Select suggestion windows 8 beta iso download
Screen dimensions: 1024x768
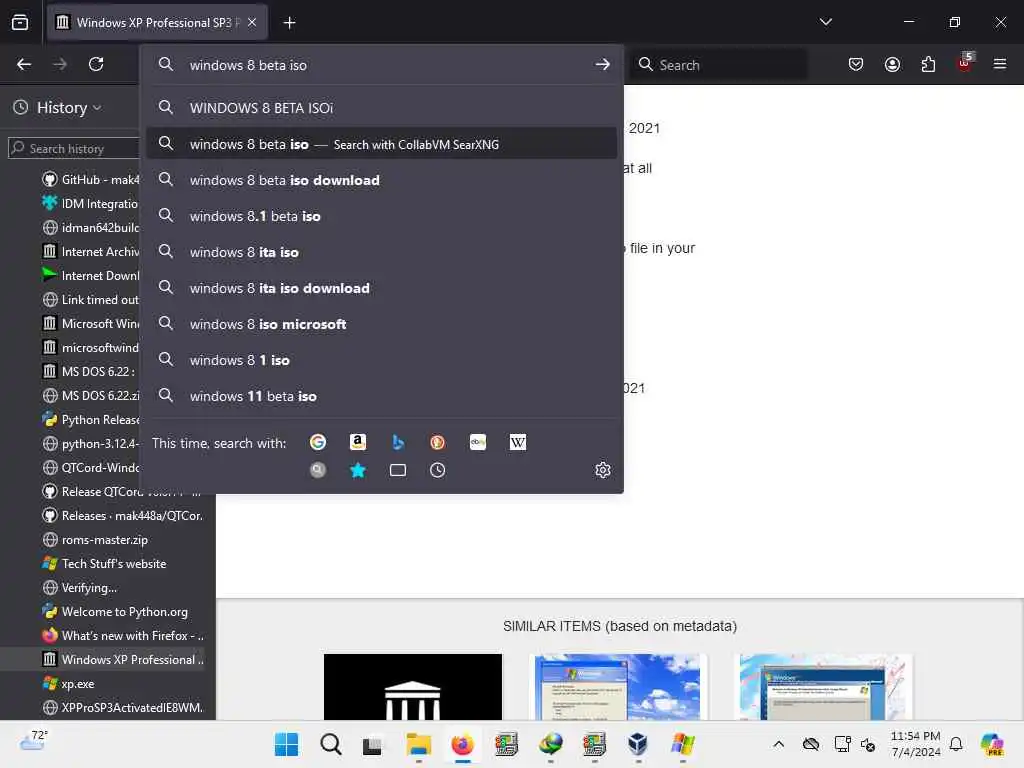[x=381, y=180]
